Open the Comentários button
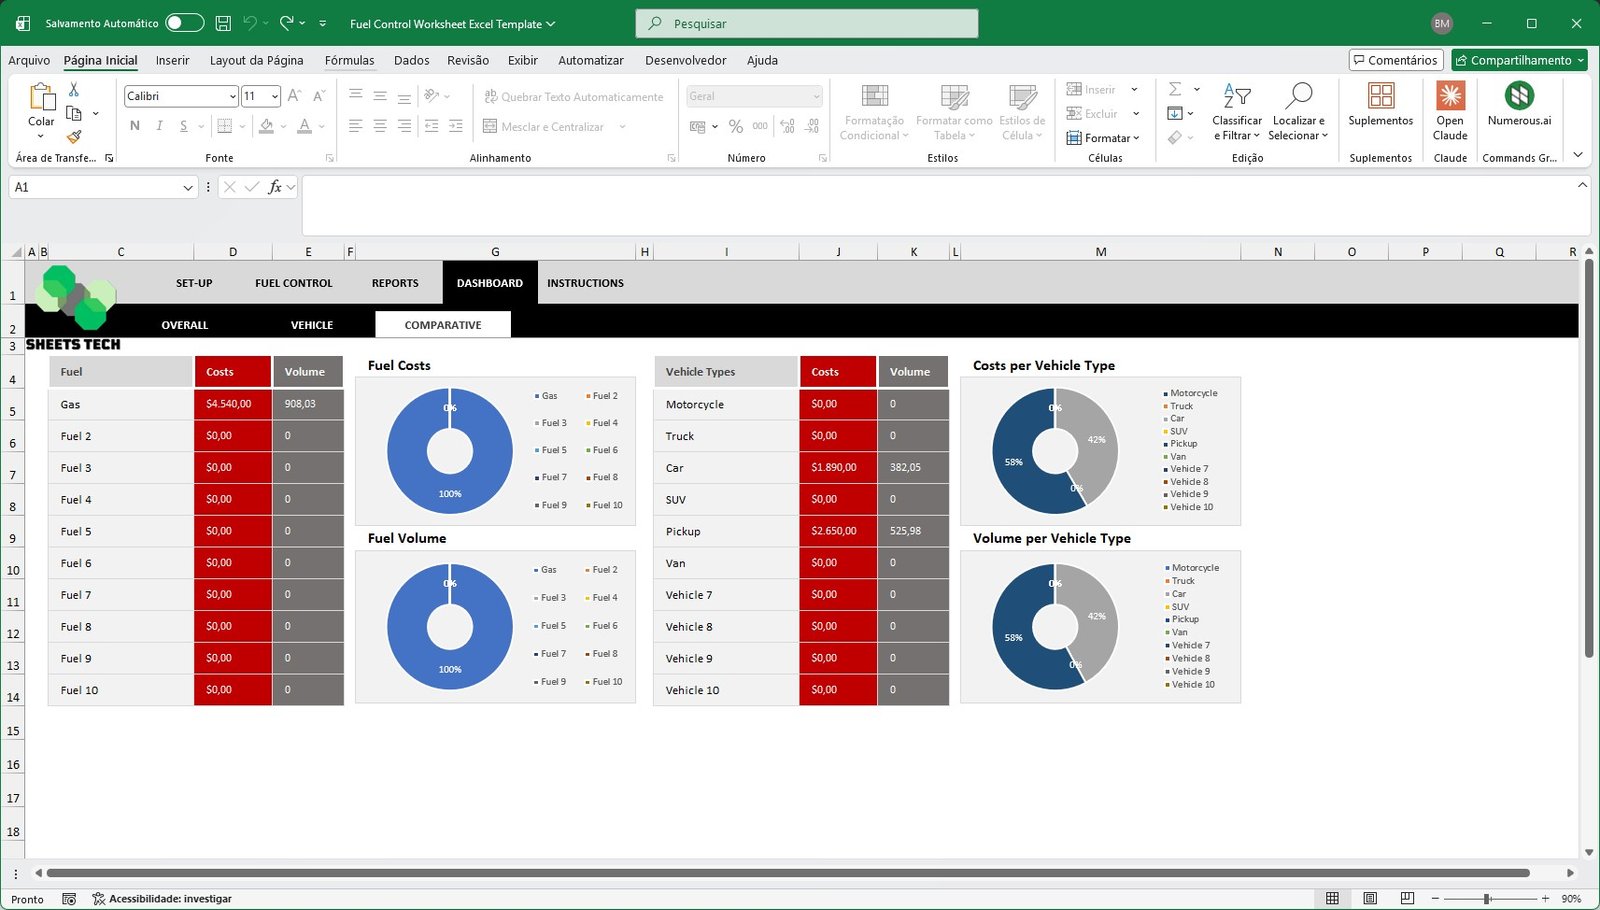The image size is (1600, 910). coord(1395,60)
